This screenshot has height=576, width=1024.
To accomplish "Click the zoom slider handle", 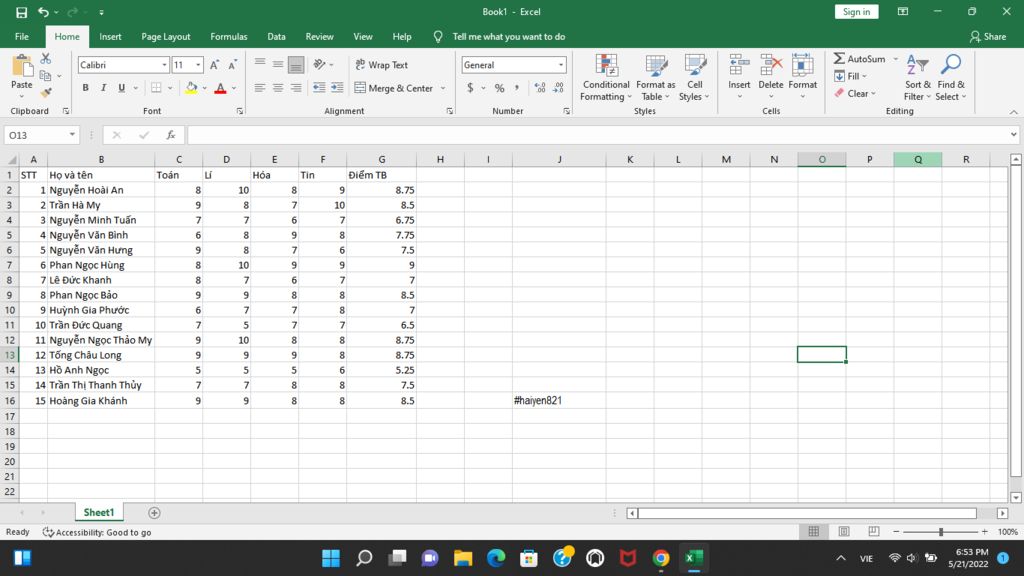I will 941,532.
